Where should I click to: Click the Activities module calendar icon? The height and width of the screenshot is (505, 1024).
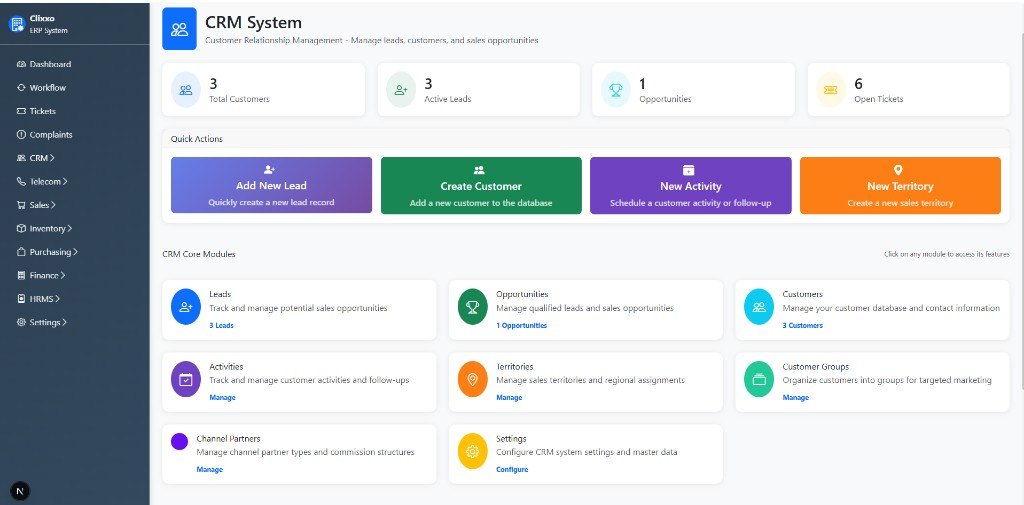[x=186, y=380]
